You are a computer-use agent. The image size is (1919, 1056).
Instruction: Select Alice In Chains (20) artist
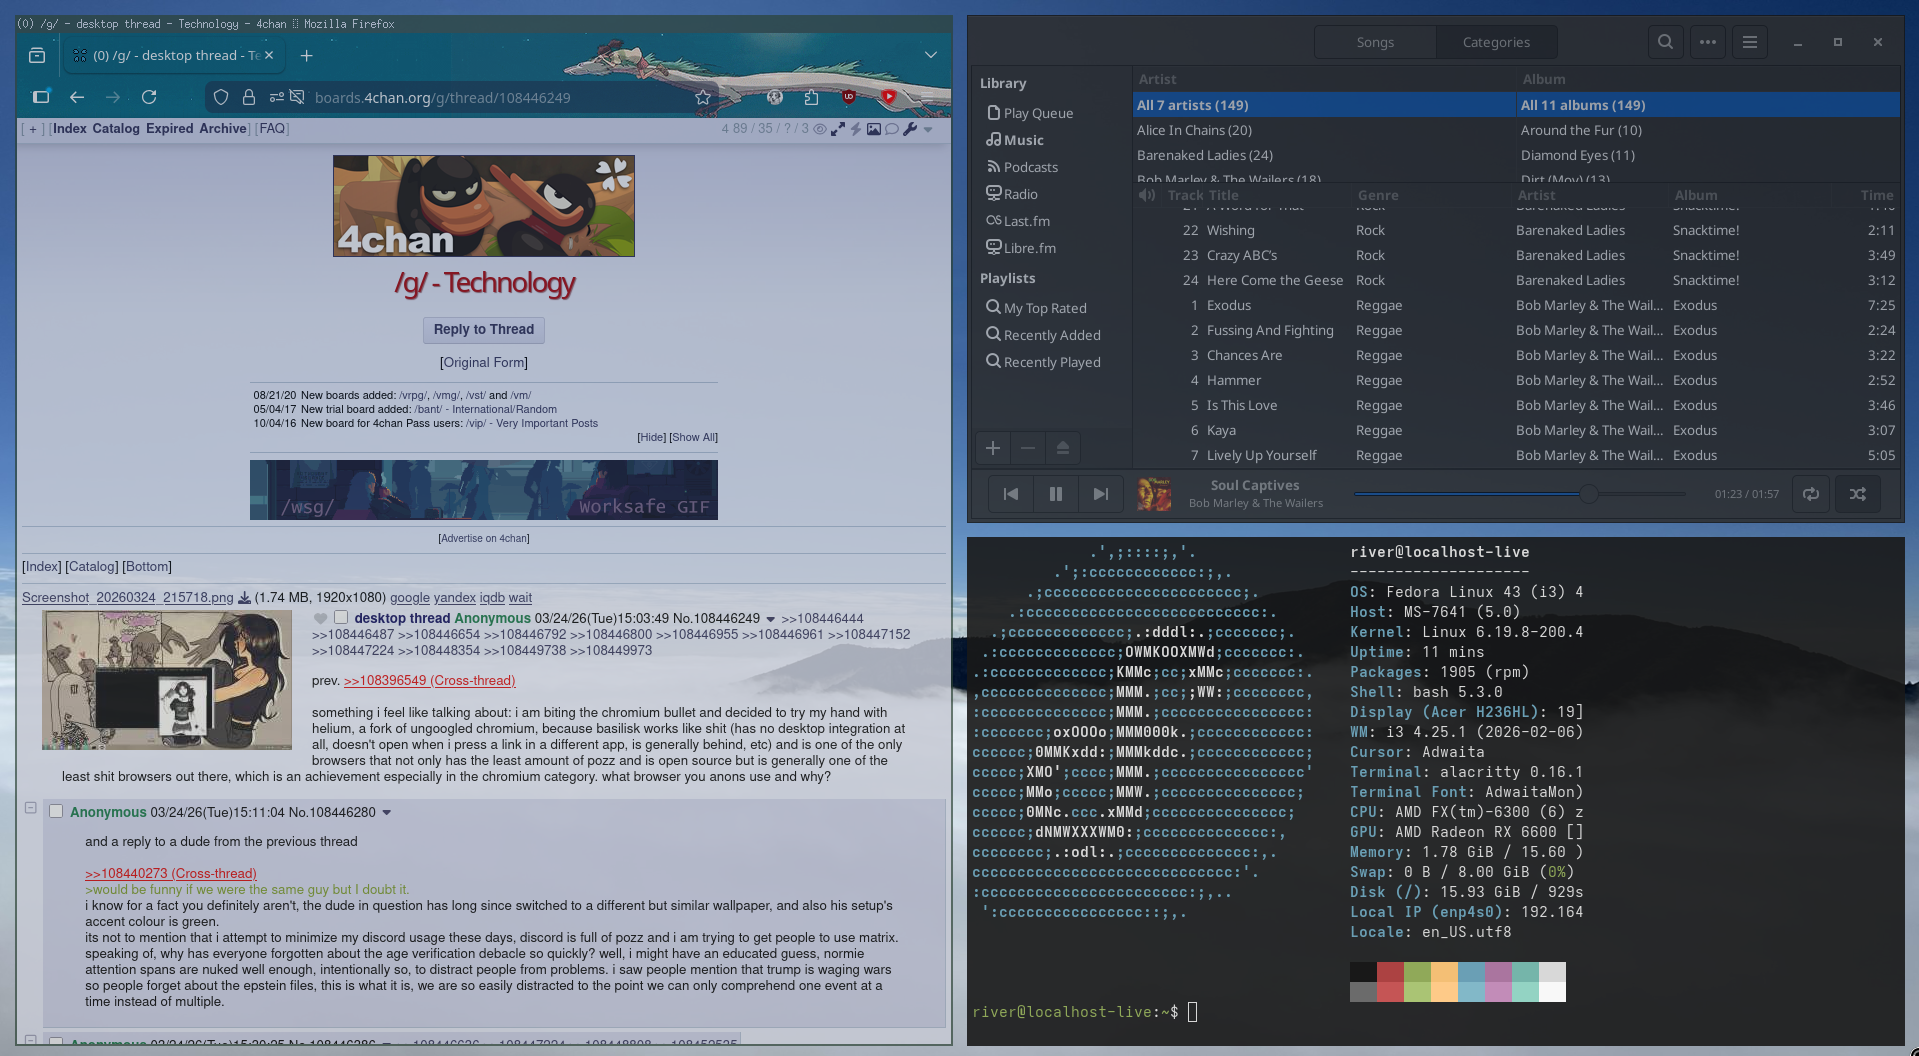1325,130
